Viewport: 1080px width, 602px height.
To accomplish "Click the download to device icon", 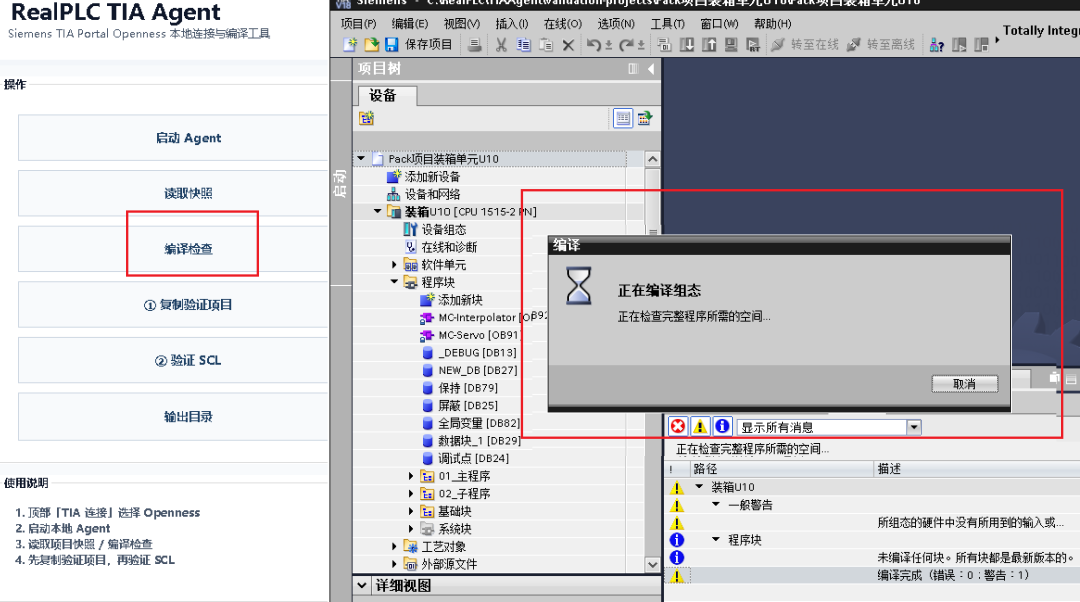I will (687, 45).
